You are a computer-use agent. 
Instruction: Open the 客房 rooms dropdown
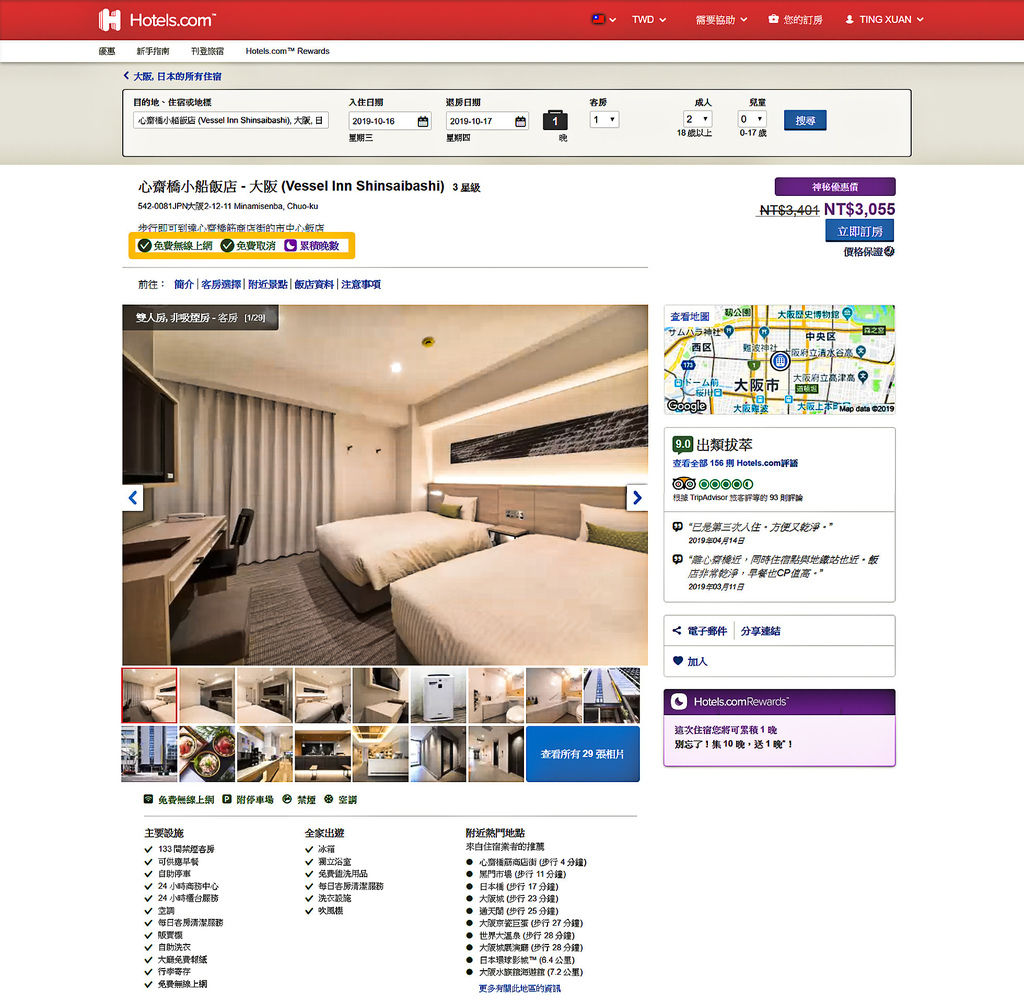pyautogui.click(x=604, y=120)
